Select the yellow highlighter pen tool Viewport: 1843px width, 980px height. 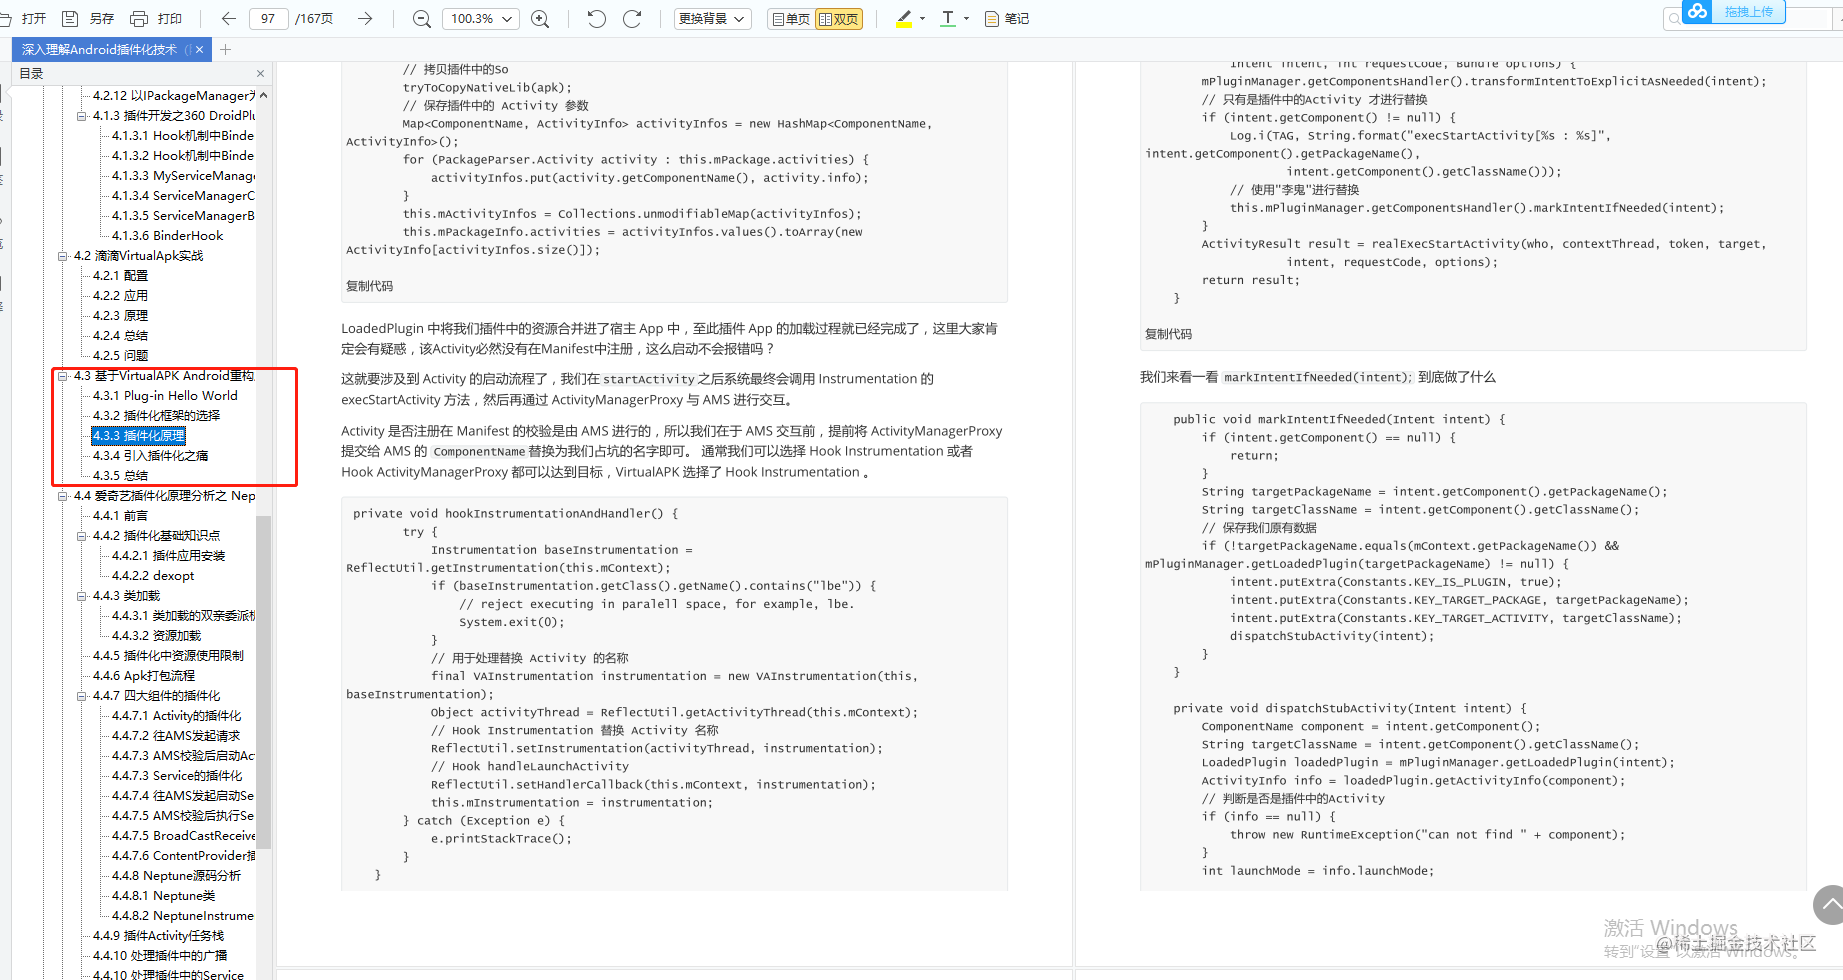click(x=904, y=18)
